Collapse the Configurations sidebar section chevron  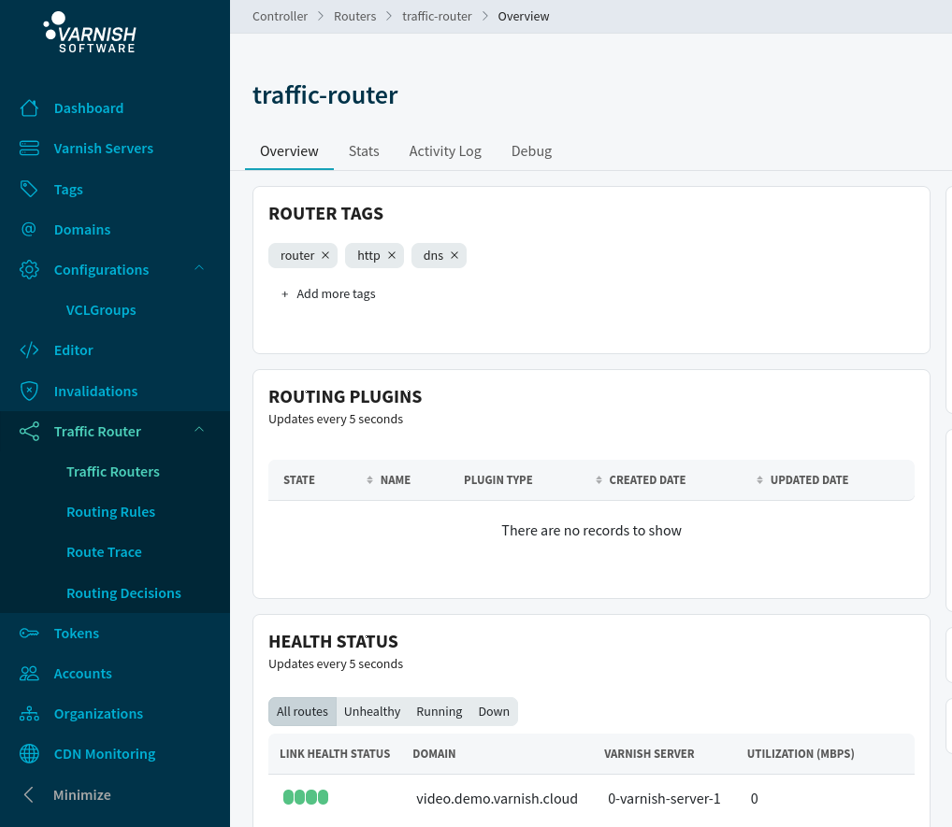point(199,269)
